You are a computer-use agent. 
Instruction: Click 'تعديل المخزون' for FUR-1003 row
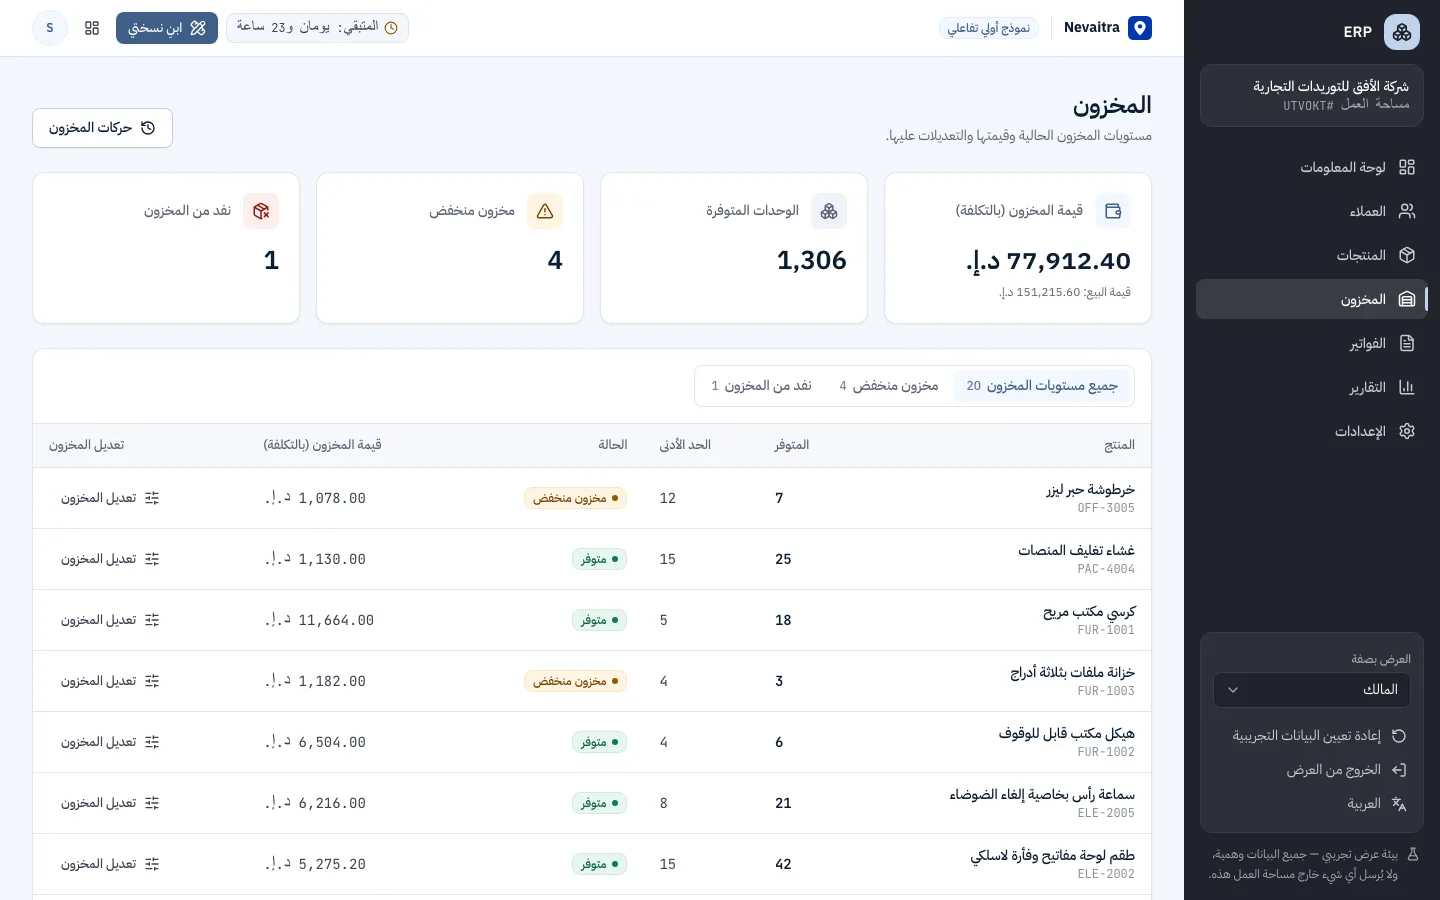(110, 681)
